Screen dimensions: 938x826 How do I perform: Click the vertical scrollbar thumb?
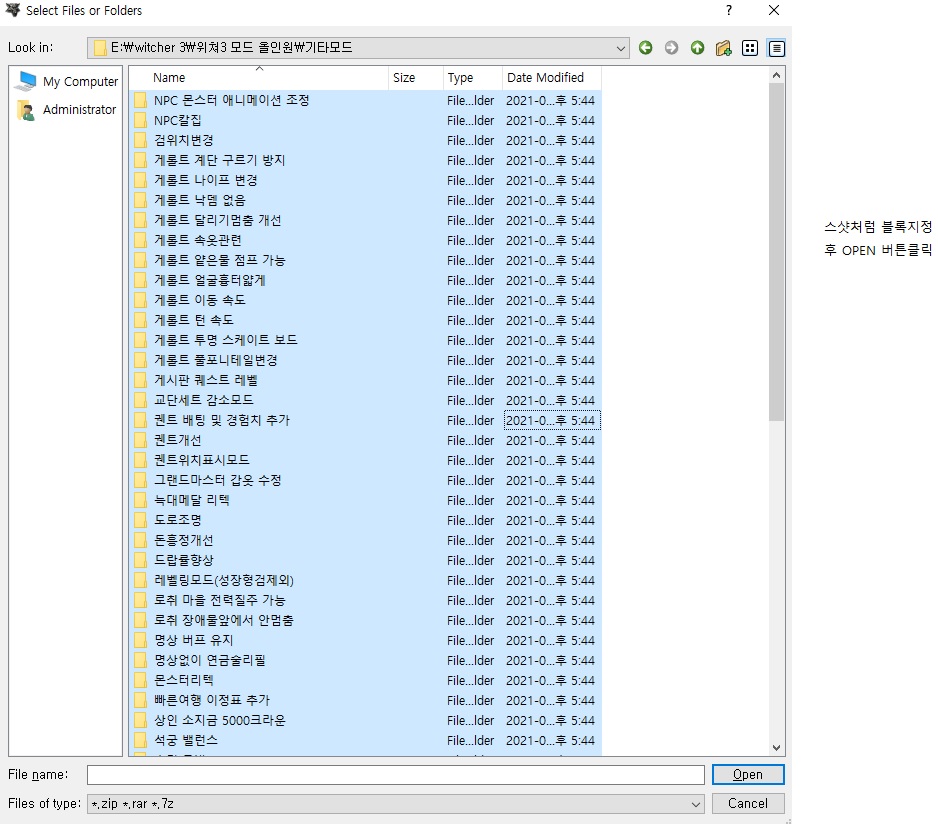pyautogui.click(x=776, y=252)
